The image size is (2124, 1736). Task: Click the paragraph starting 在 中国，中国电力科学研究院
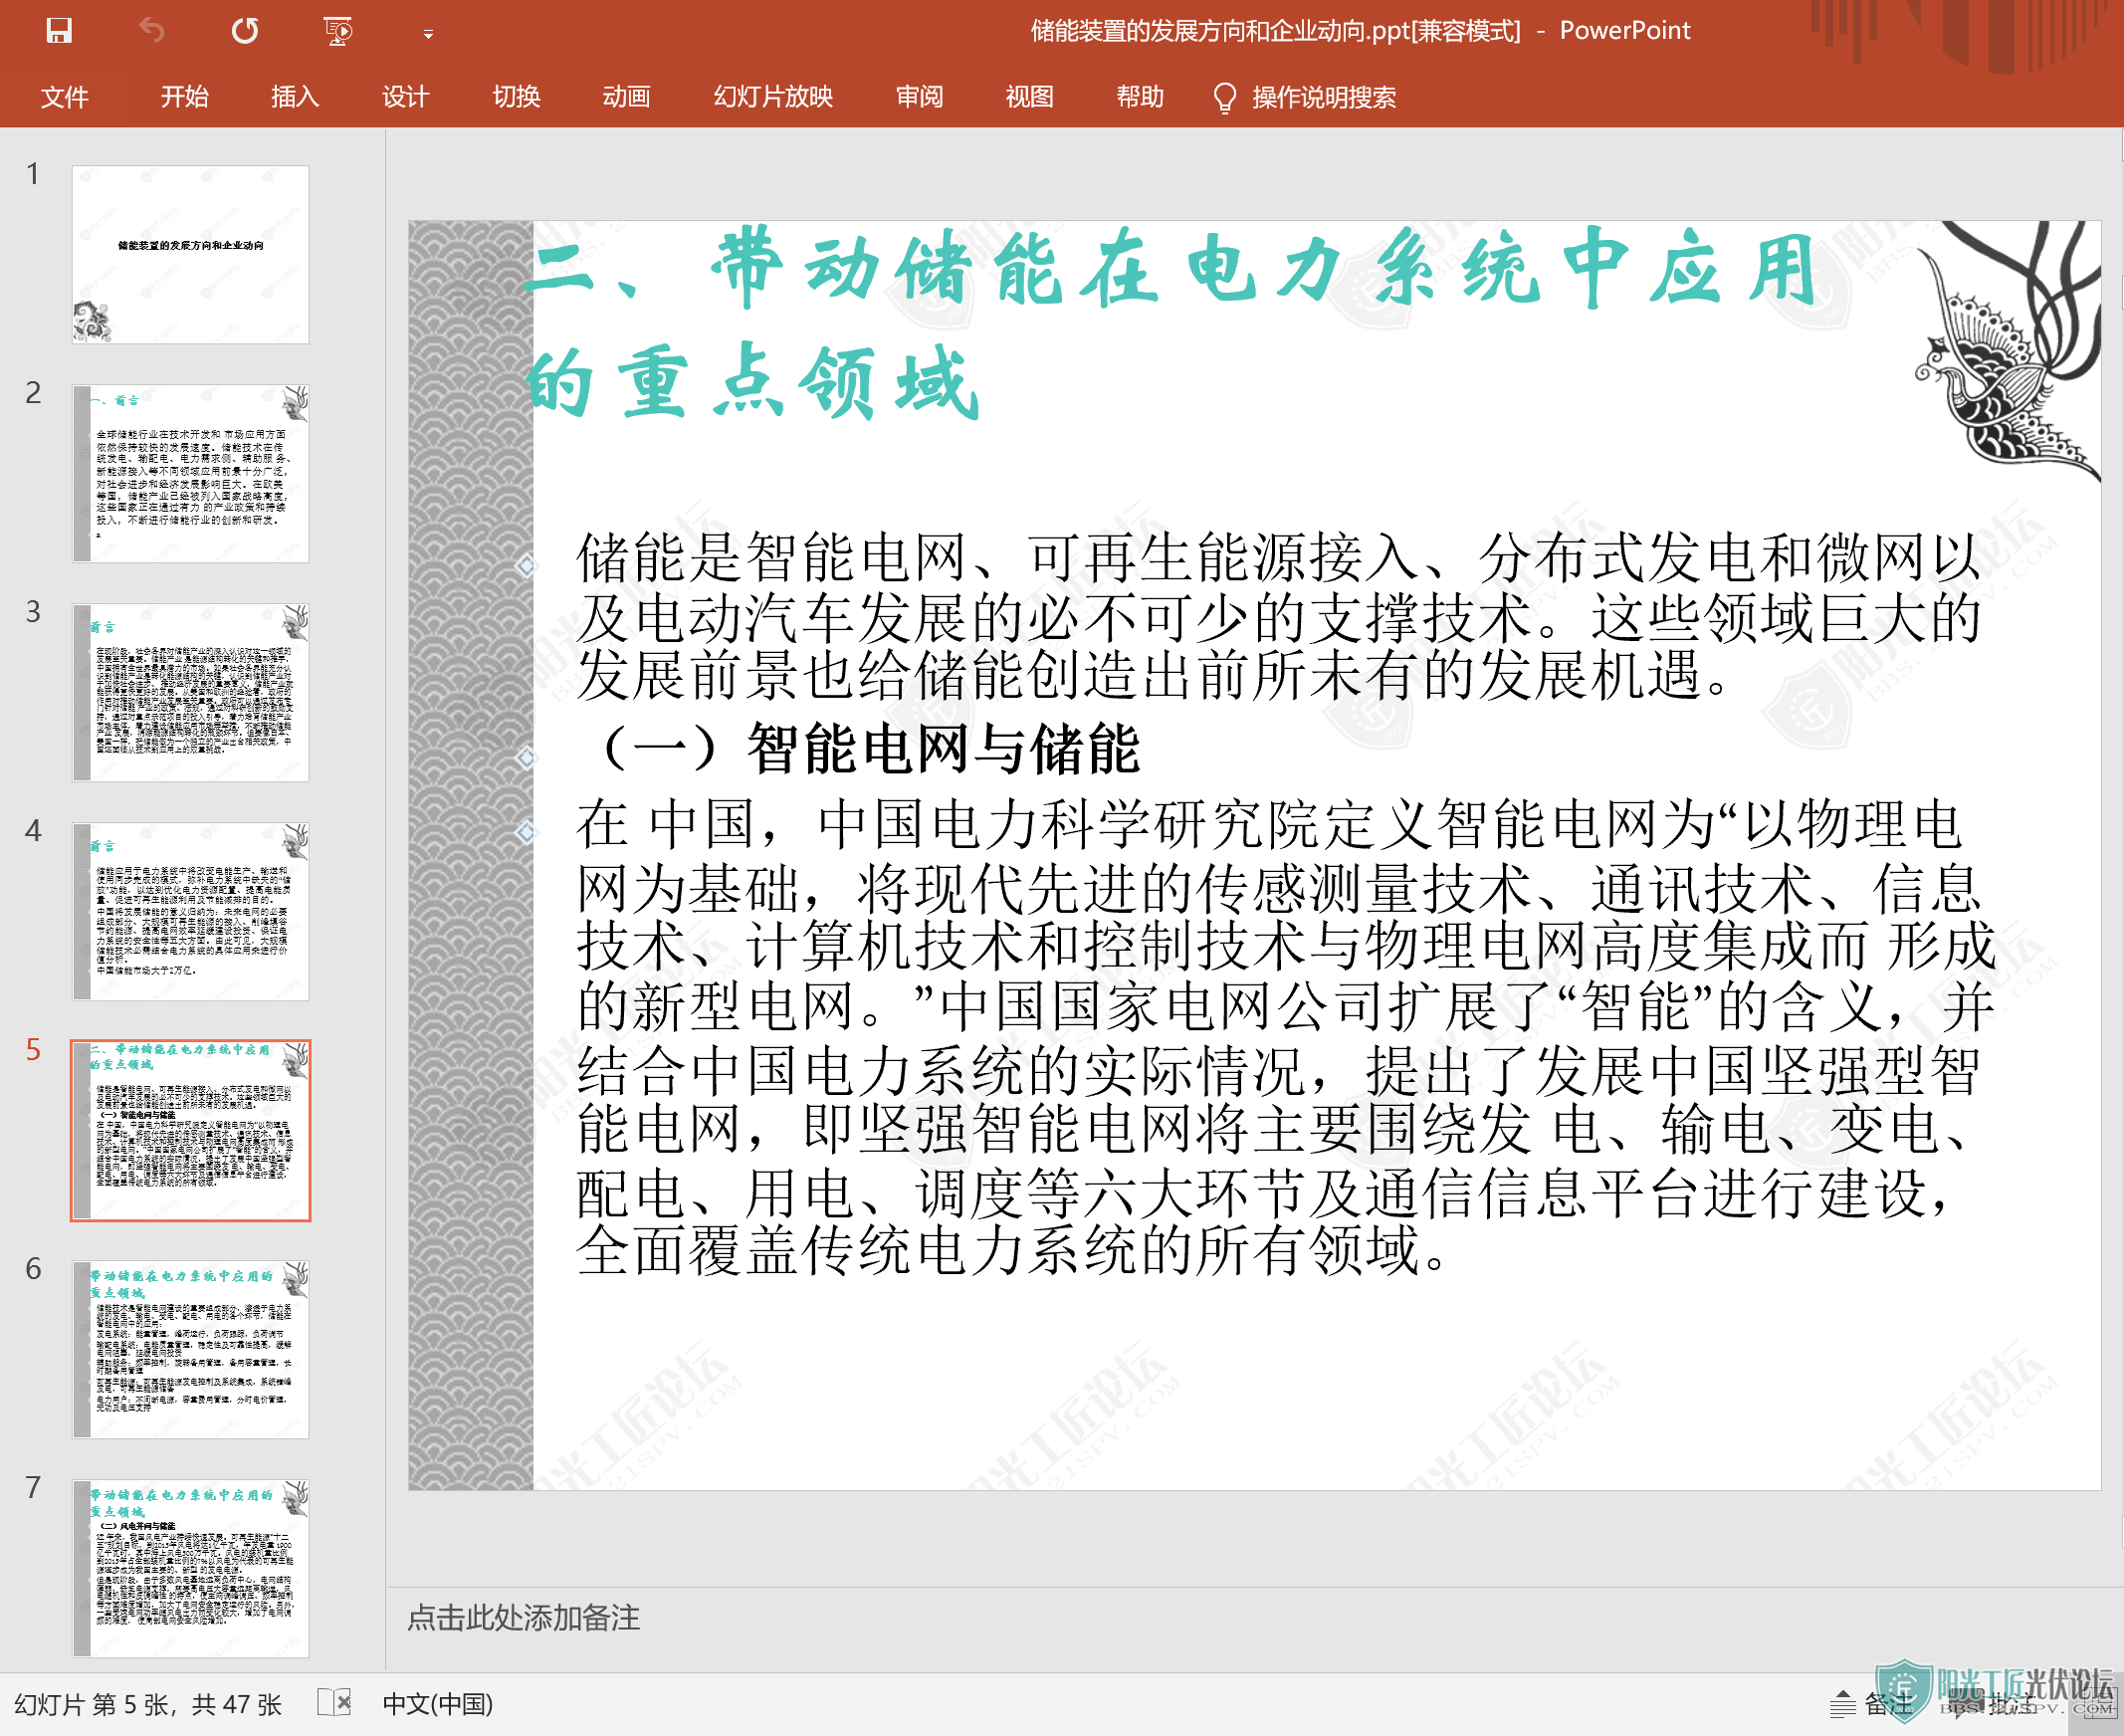1285,1037
